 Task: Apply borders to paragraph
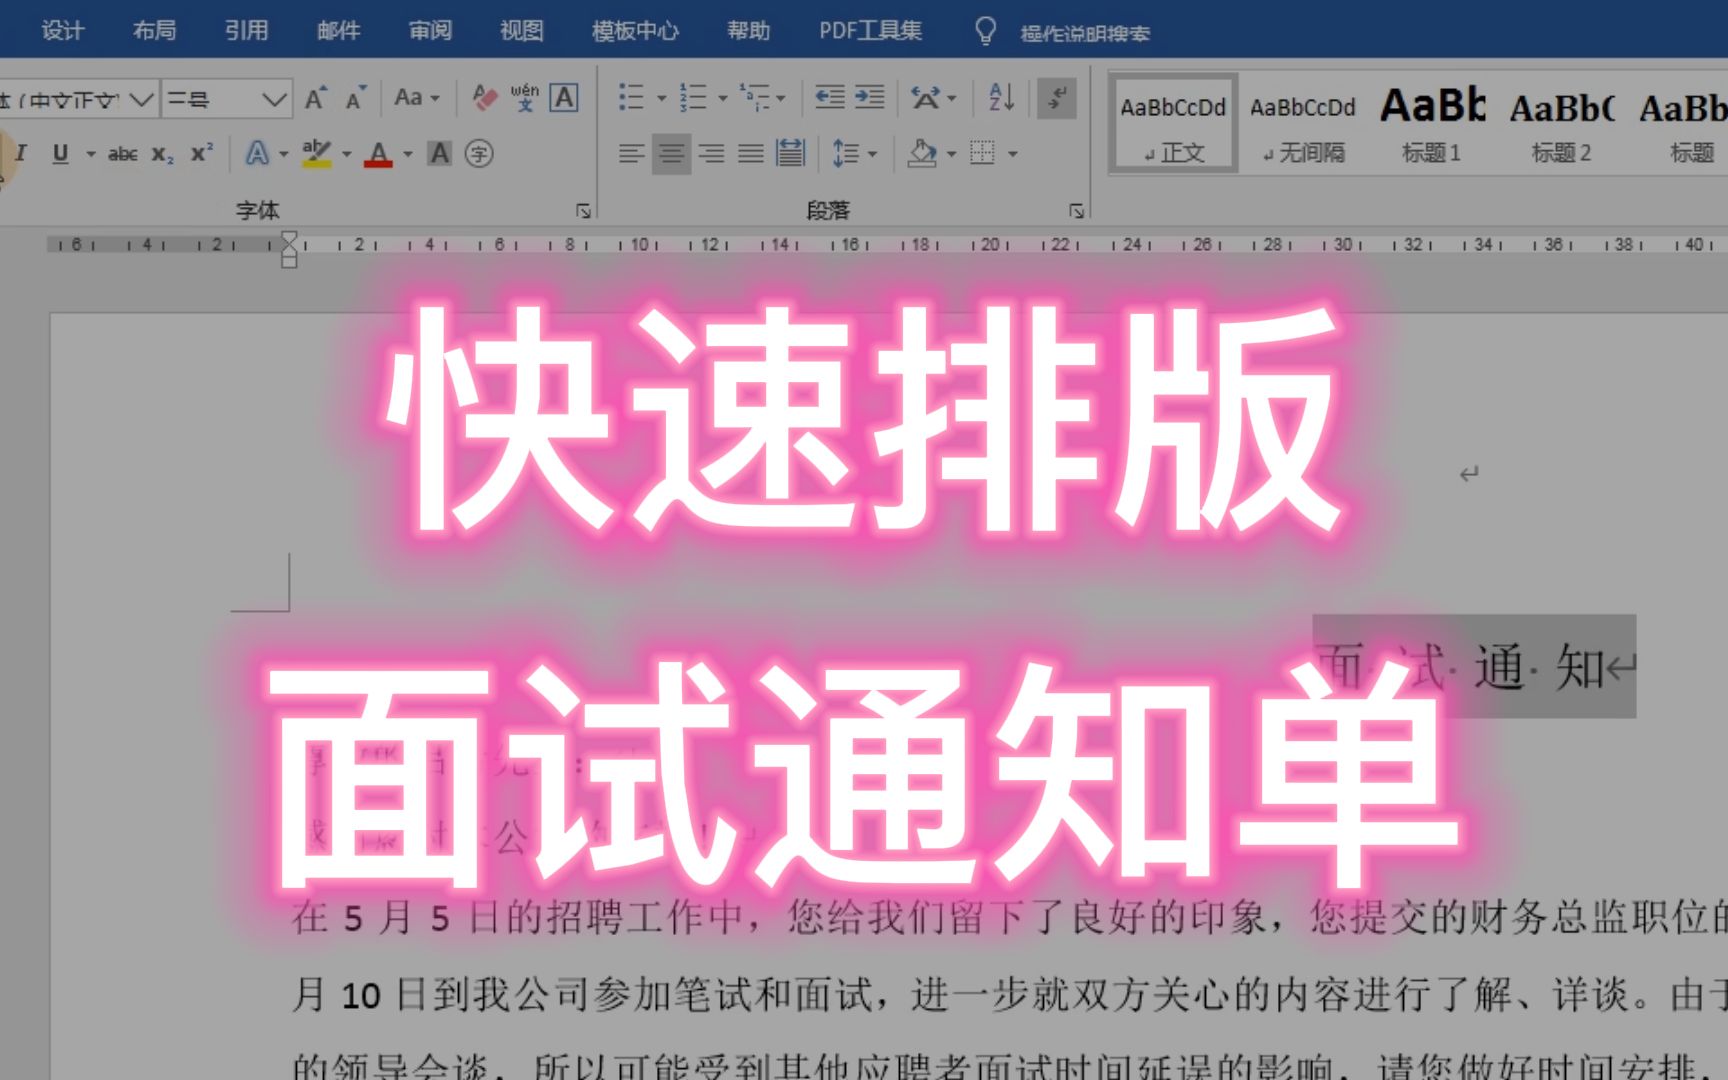[983, 154]
